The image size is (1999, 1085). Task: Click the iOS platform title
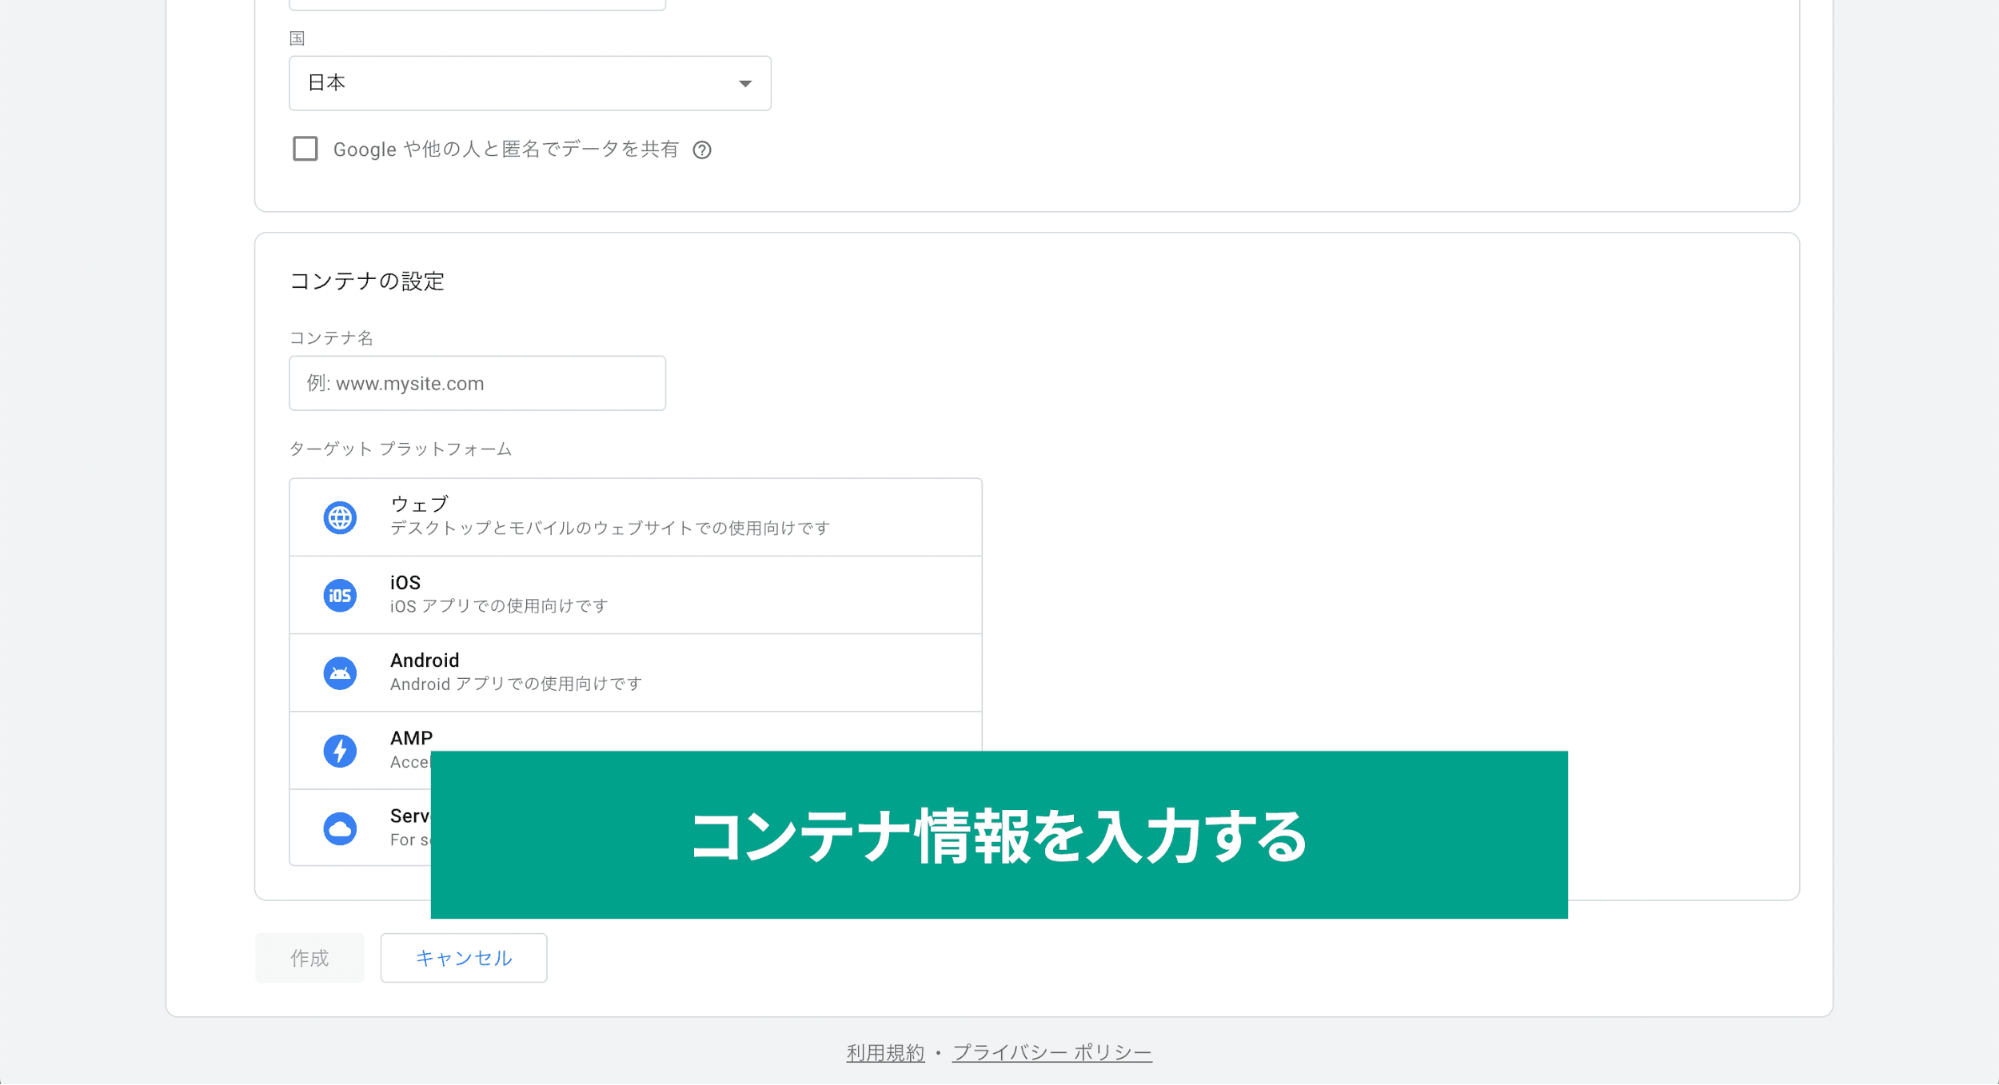(405, 582)
